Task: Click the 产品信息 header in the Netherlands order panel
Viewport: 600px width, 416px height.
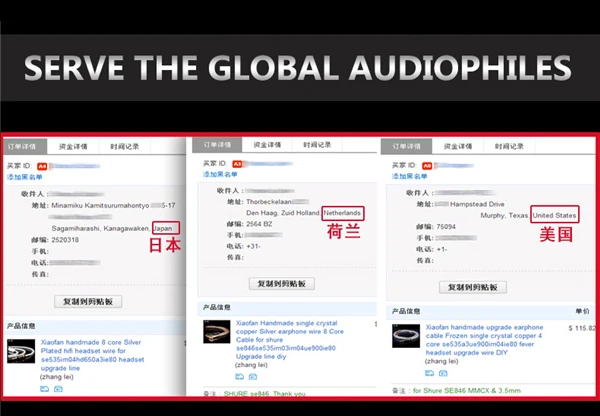Action: click(x=217, y=307)
